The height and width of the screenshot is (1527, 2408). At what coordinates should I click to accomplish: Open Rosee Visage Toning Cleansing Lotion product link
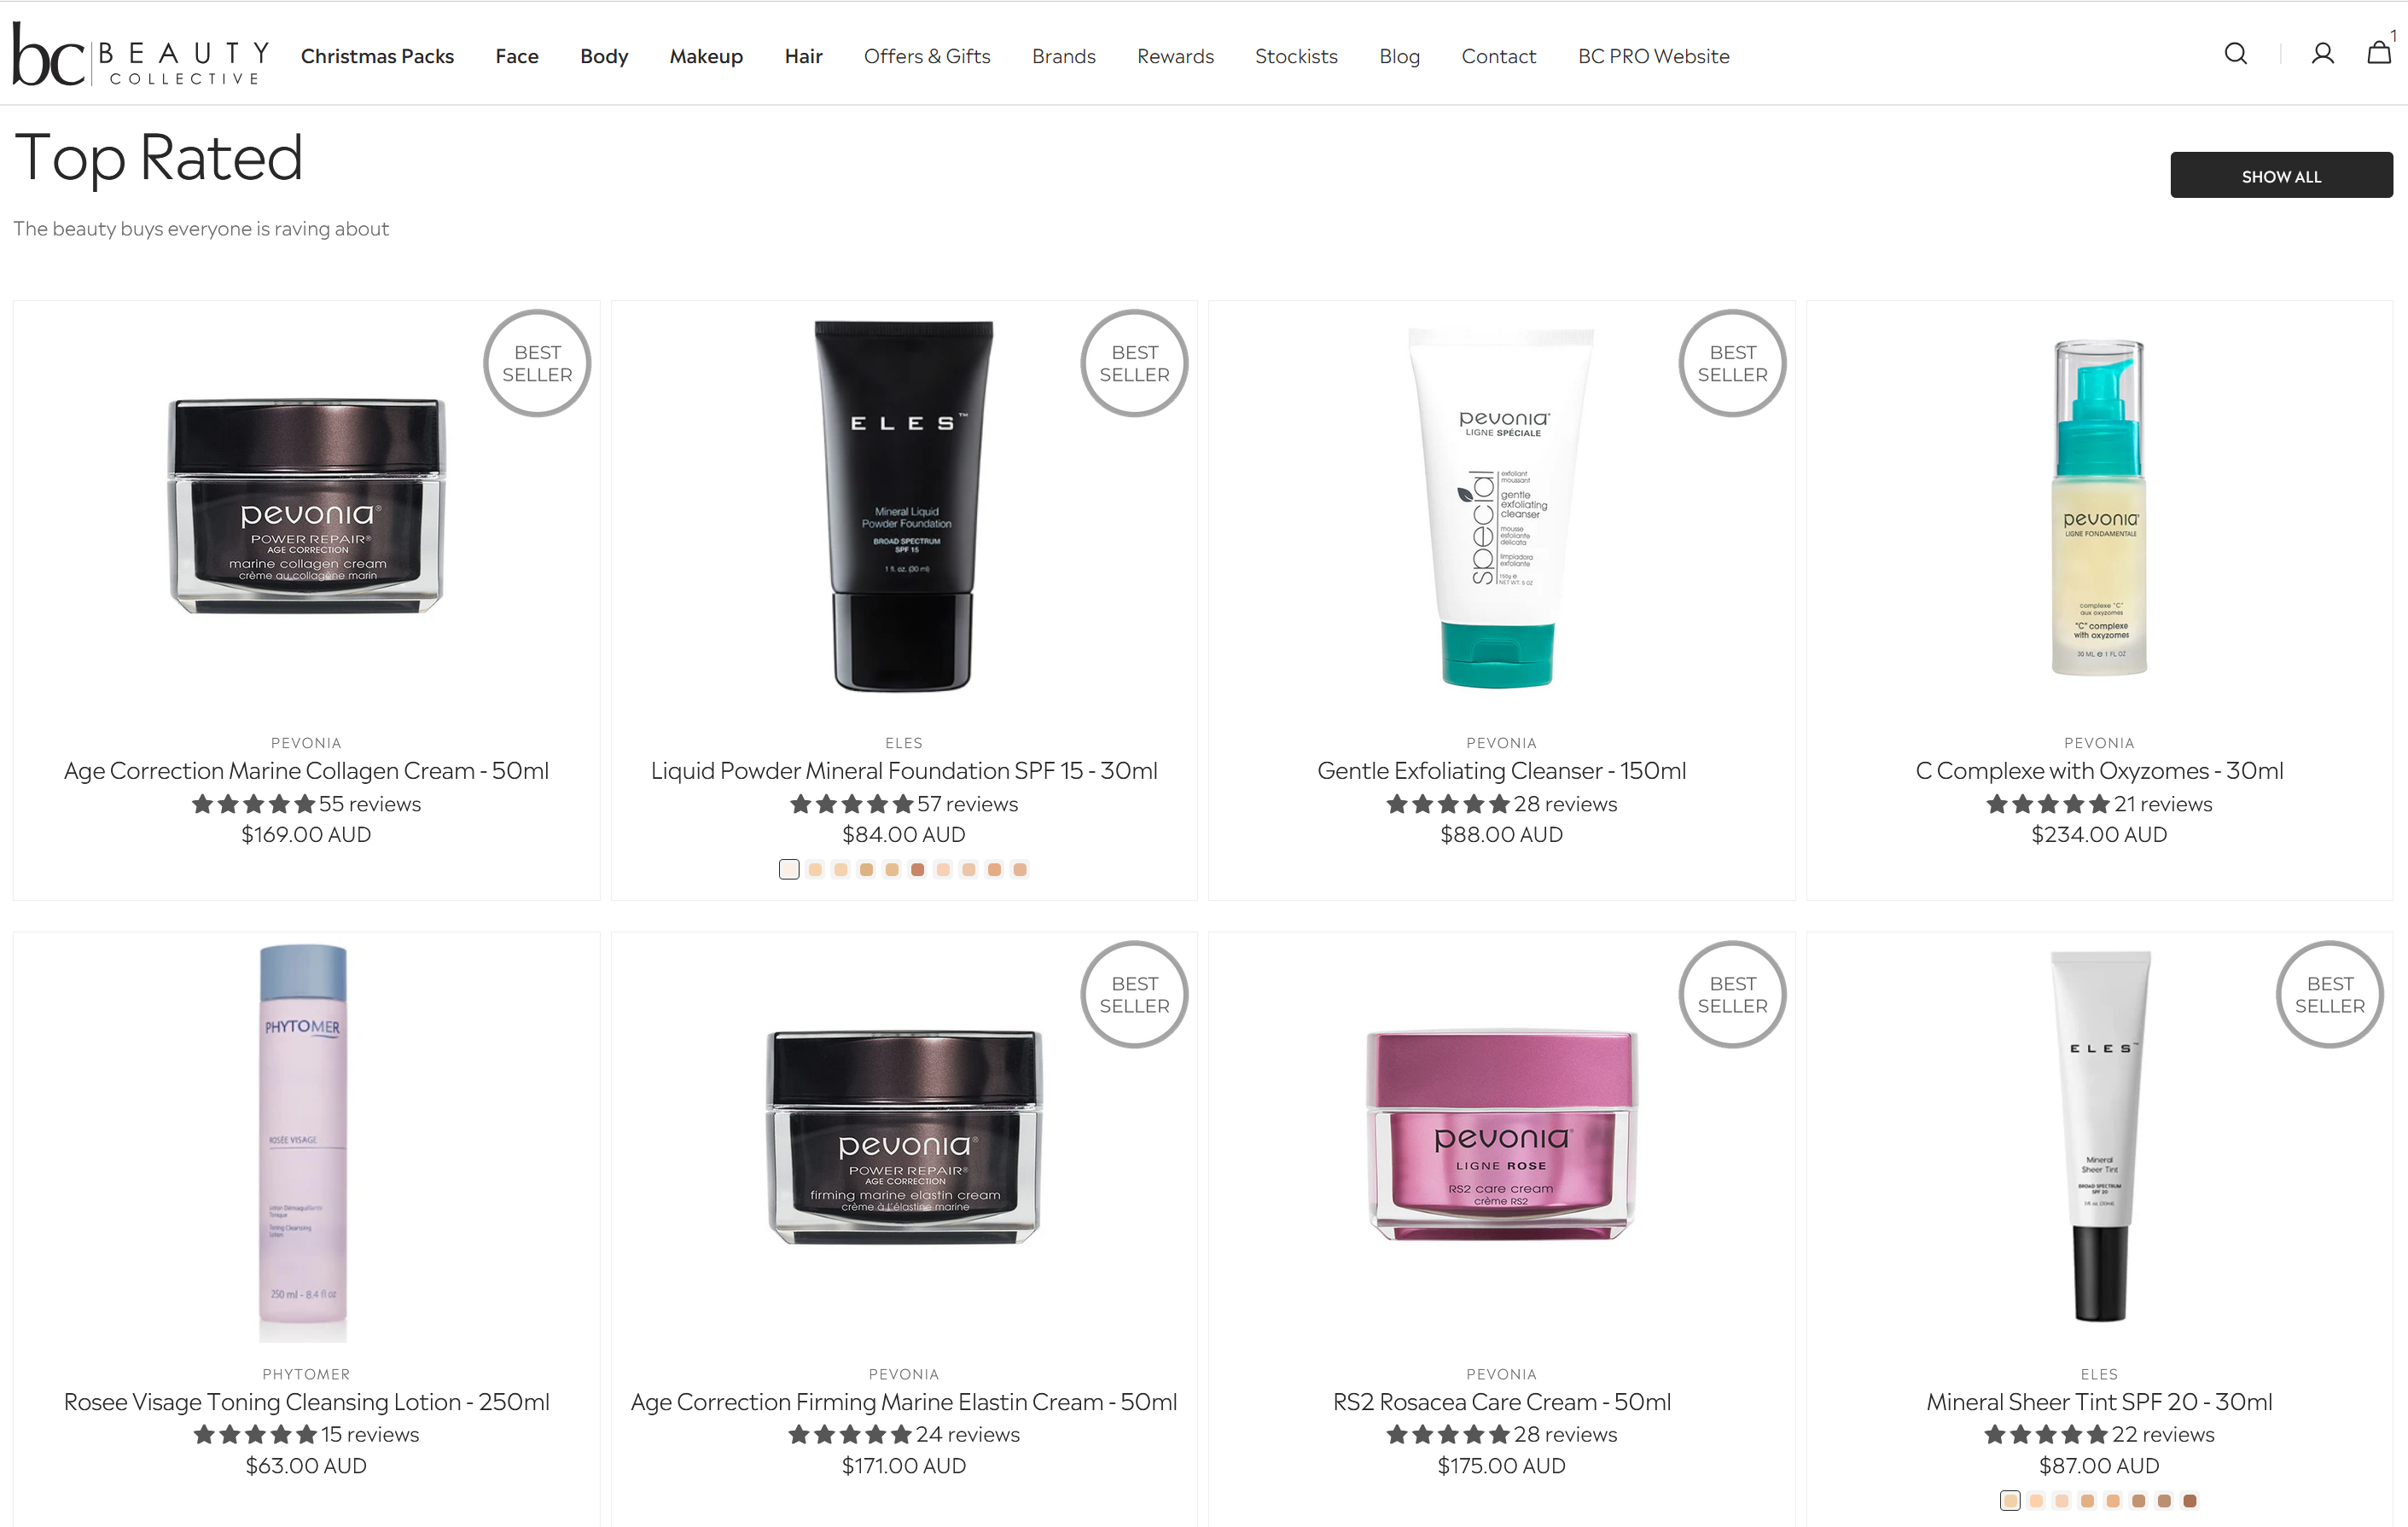(306, 1402)
